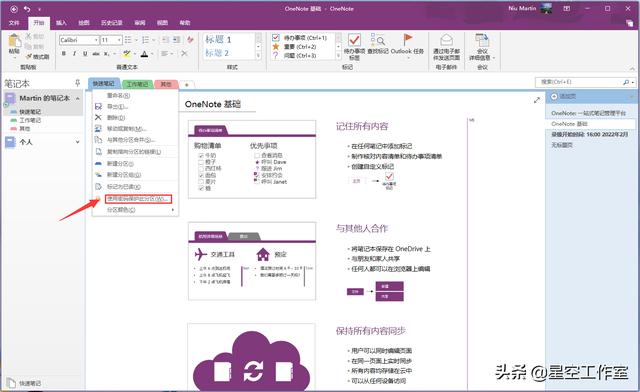
Task: Click the ribbon display options icon in the title bar
Action: click(x=567, y=9)
